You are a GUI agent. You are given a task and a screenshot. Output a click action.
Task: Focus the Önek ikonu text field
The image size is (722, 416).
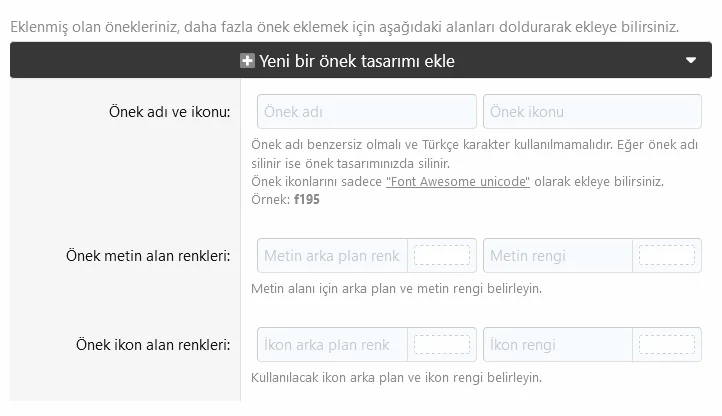click(x=592, y=111)
